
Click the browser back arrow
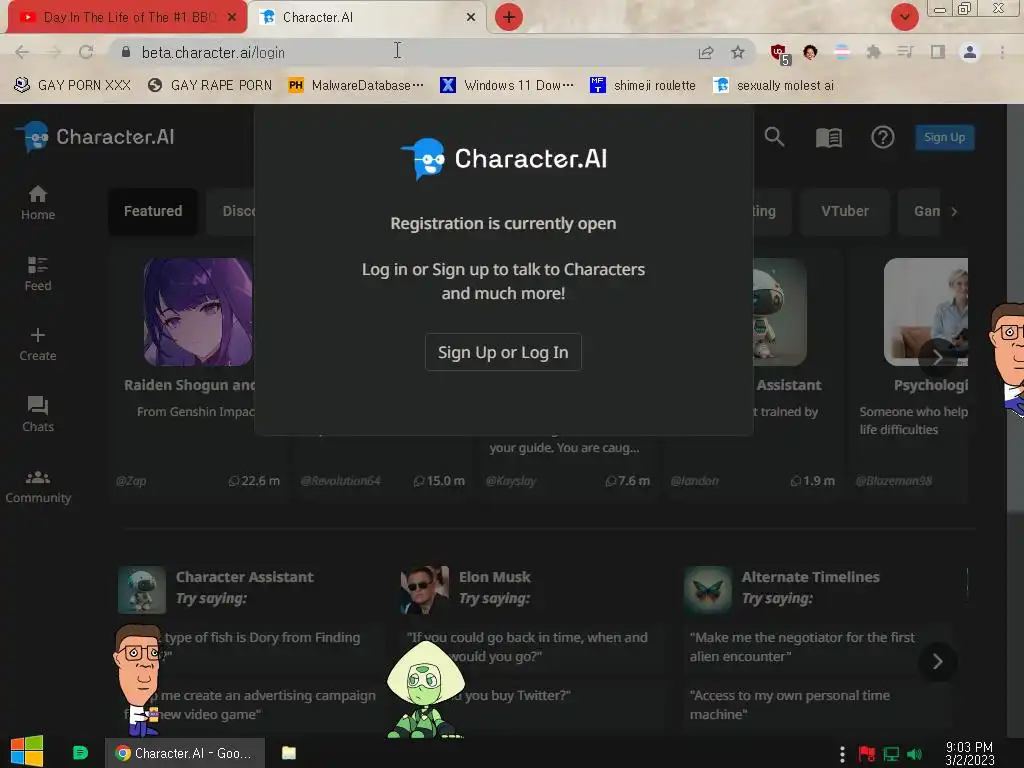click(x=22, y=52)
